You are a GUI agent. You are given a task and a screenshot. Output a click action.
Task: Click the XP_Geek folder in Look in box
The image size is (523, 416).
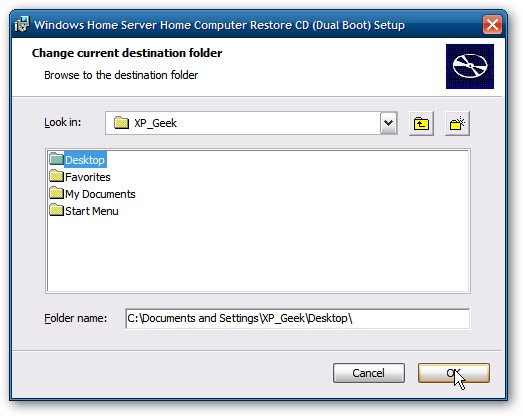tap(145, 123)
